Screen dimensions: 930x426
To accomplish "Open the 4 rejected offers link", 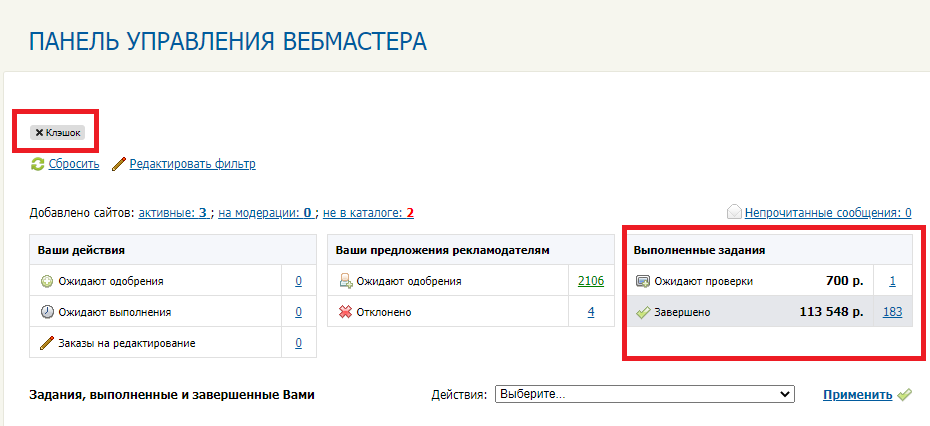I will 591,312.
